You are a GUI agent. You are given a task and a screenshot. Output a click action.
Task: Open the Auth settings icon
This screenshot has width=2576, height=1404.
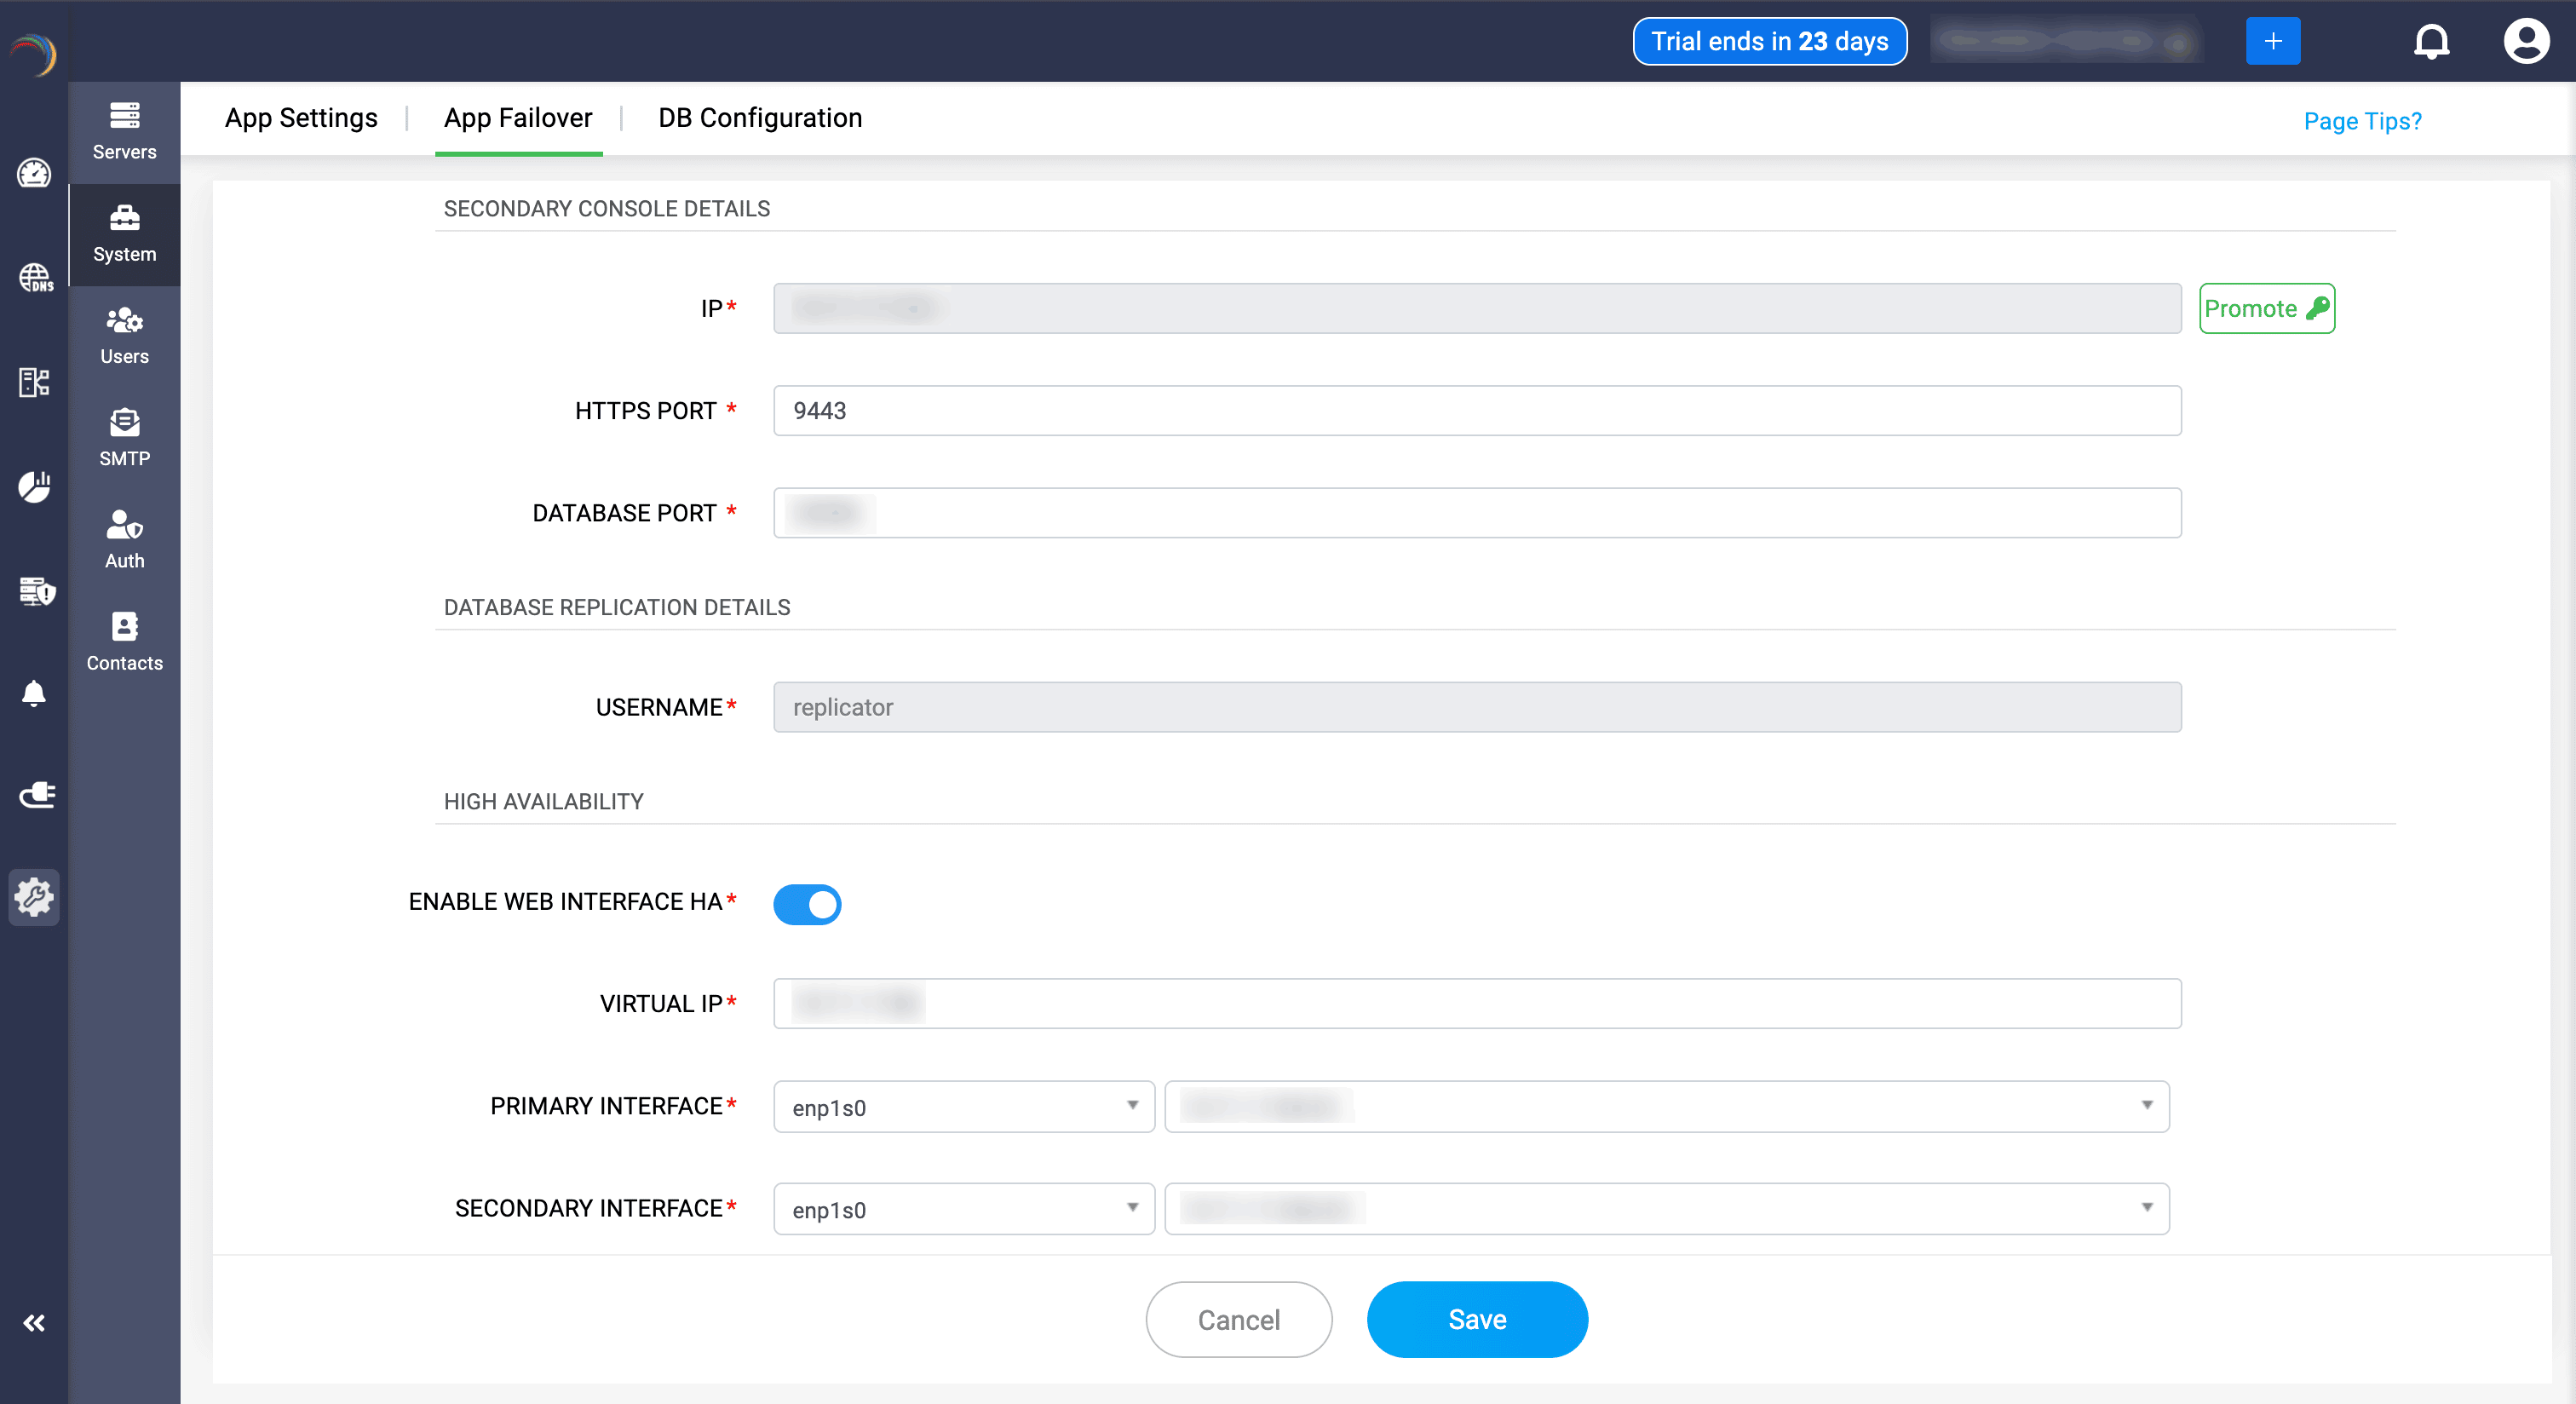coord(124,539)
